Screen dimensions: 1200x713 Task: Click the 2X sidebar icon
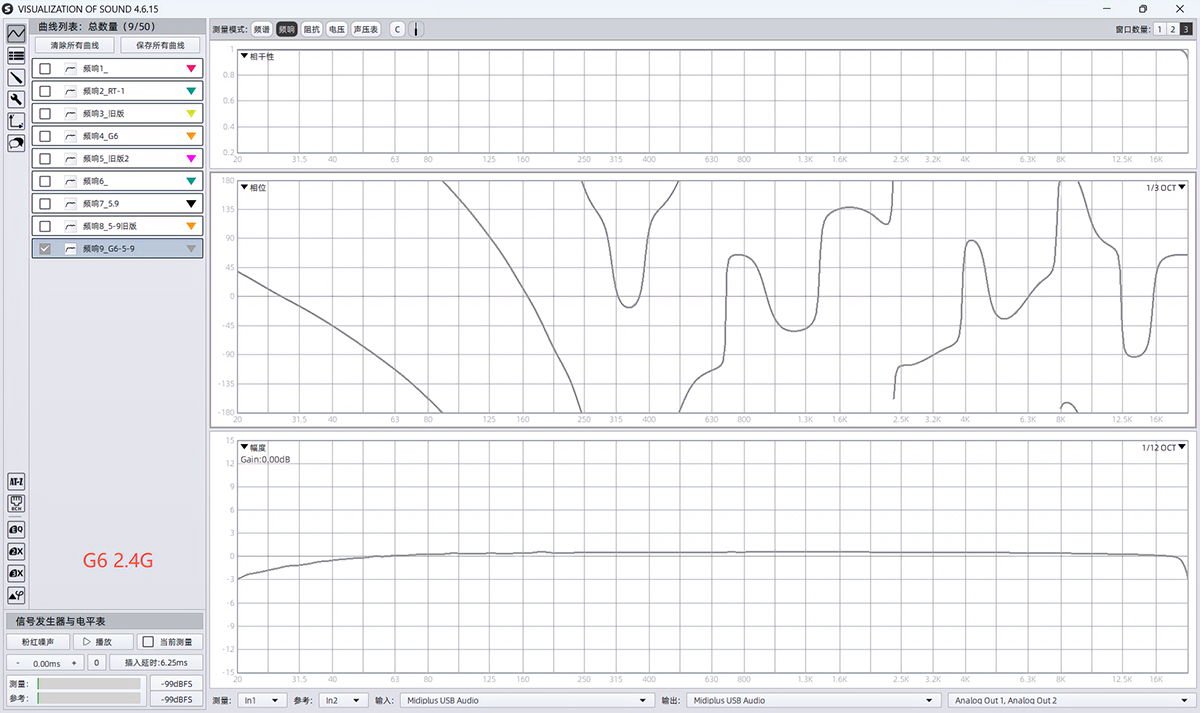(16, 551)
